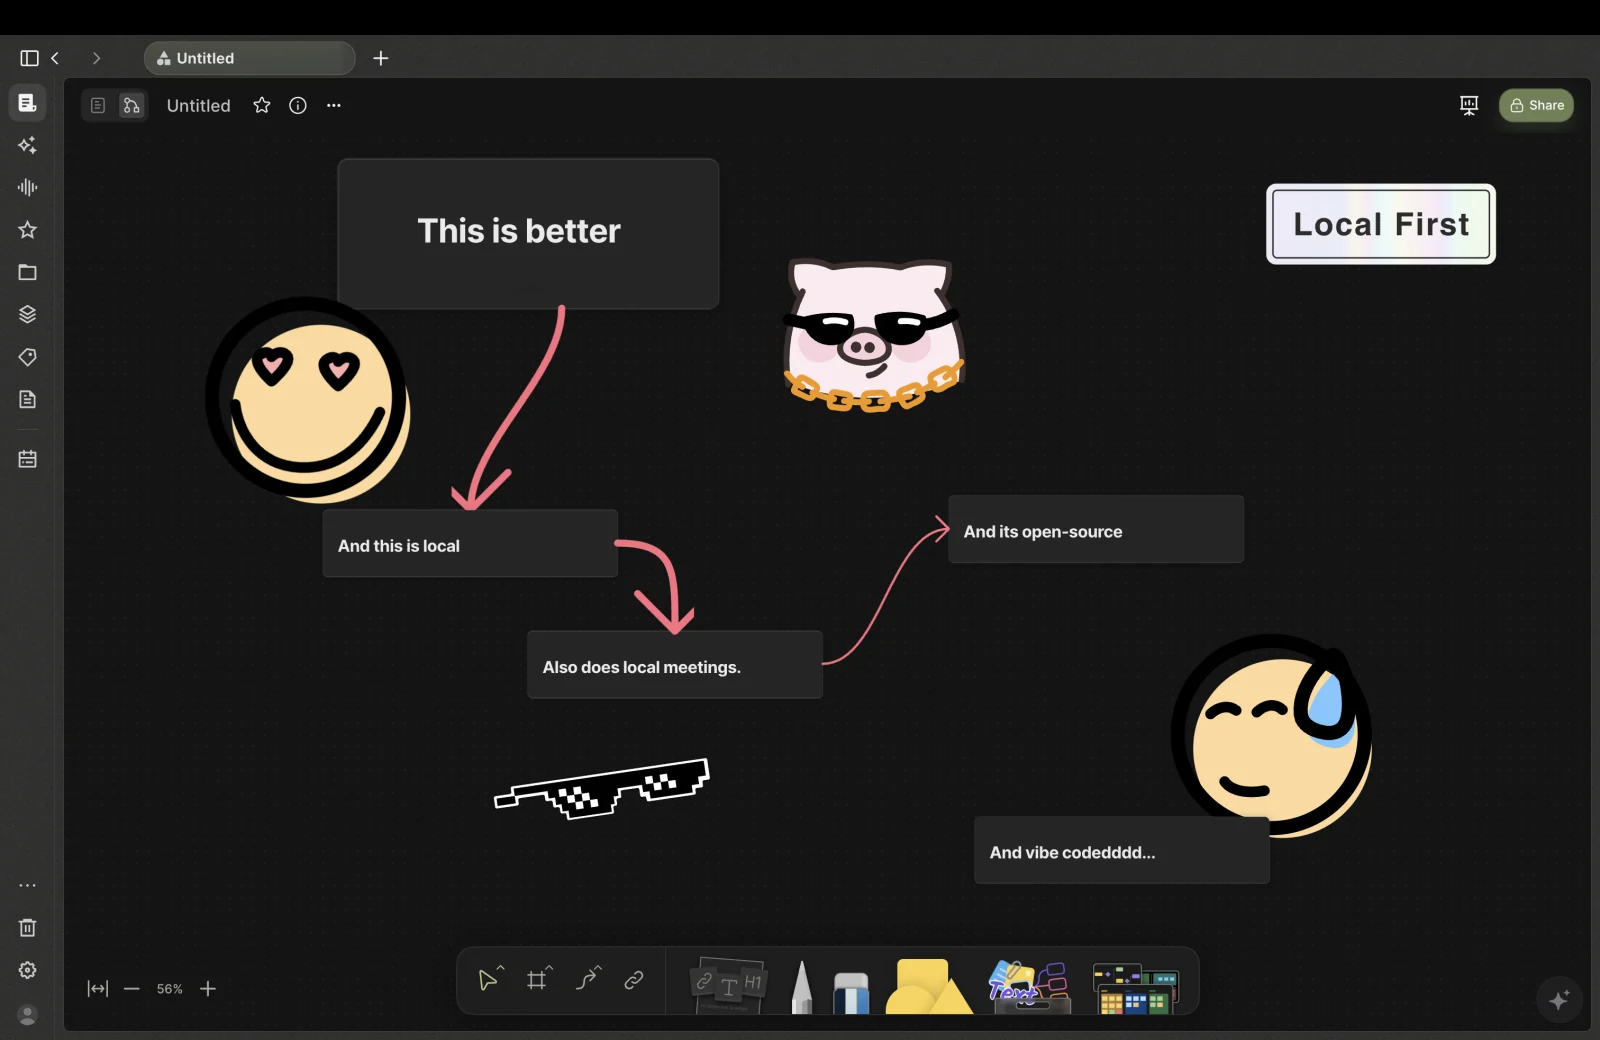Zoom out the canvas

tap(132, 989)
